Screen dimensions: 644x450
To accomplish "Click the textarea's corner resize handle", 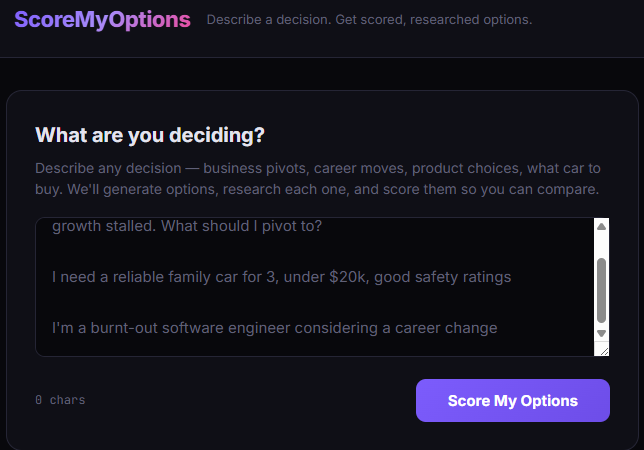I will pos(602,349).
